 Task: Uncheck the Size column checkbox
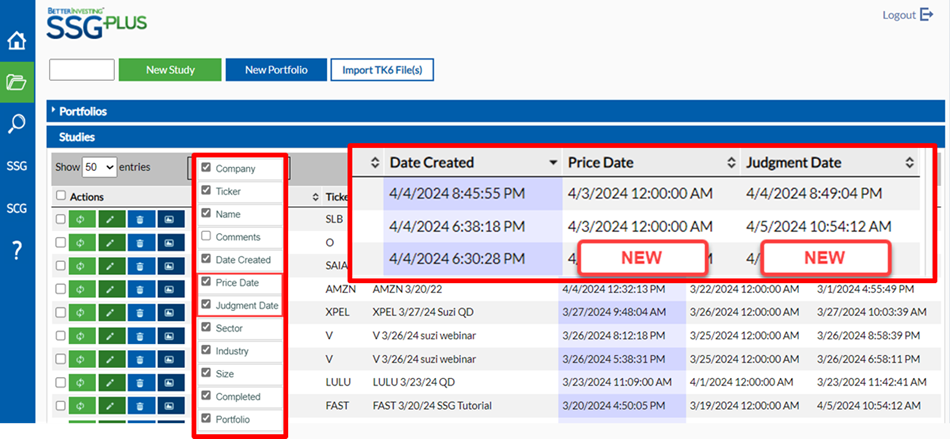(206, 373)
